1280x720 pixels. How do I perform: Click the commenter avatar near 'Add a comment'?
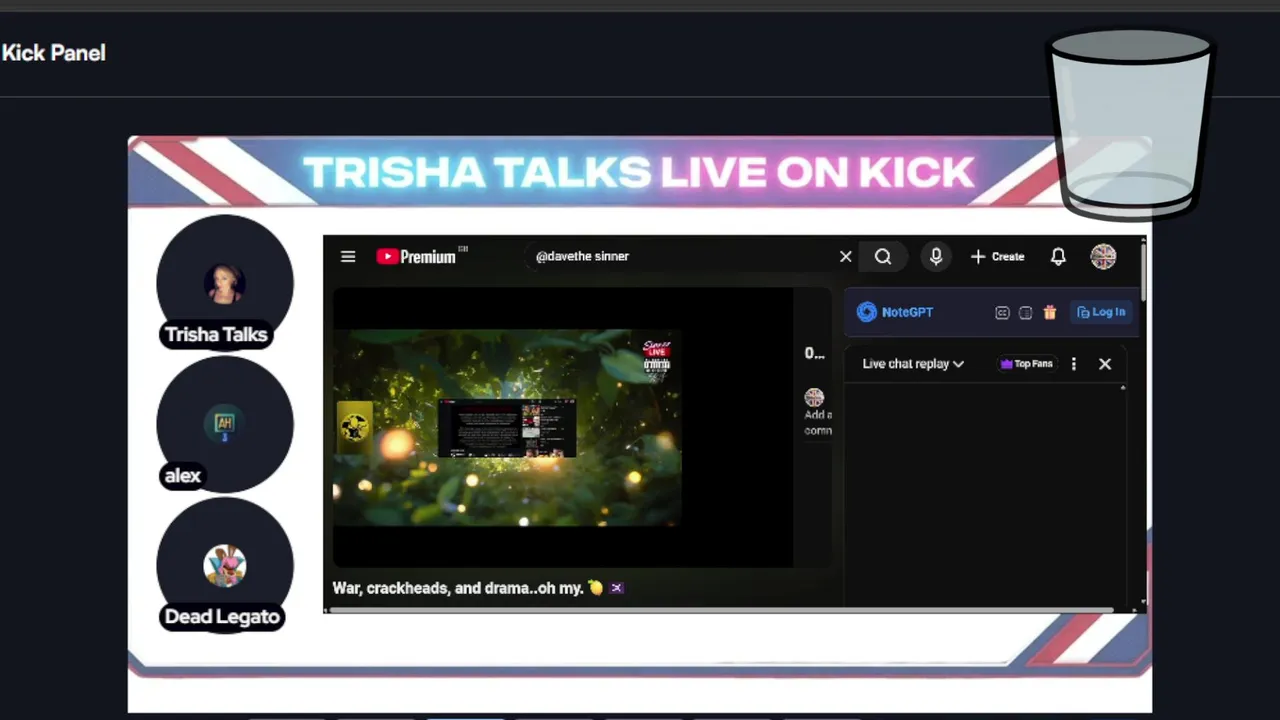[x=814, y=398]
